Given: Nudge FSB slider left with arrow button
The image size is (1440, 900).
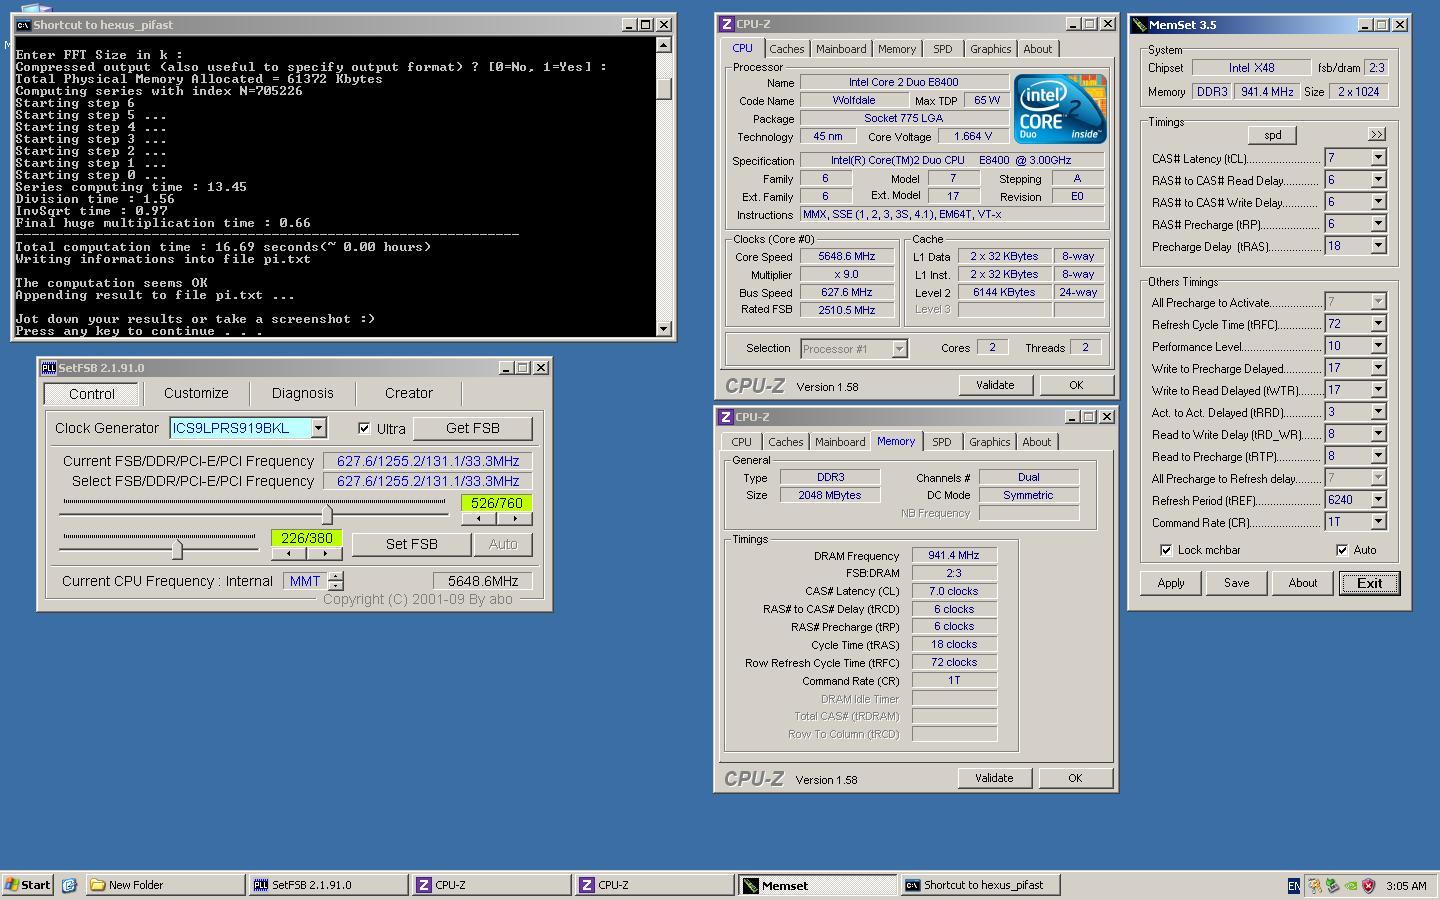Looking at the screenshot, I should pos(478,519).
